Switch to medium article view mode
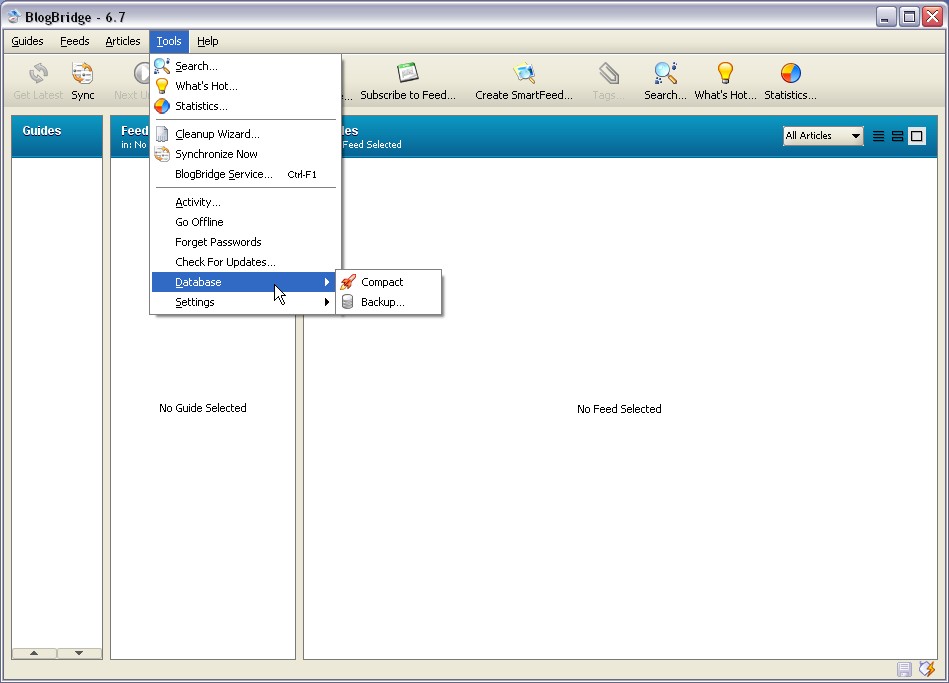Screen dimensions: 949x683 [898, 136]
